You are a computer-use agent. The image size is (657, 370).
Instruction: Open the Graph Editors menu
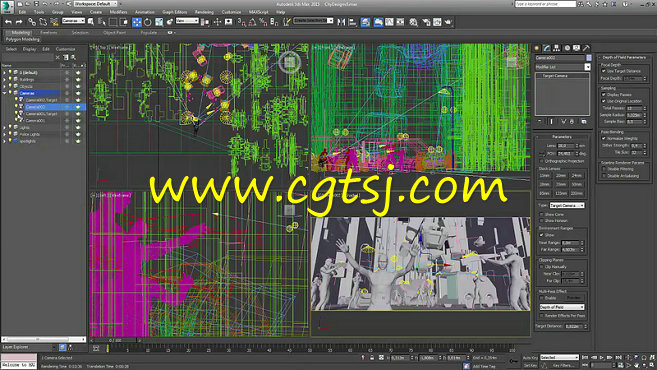pyautogui.click(x=175, y=12)
